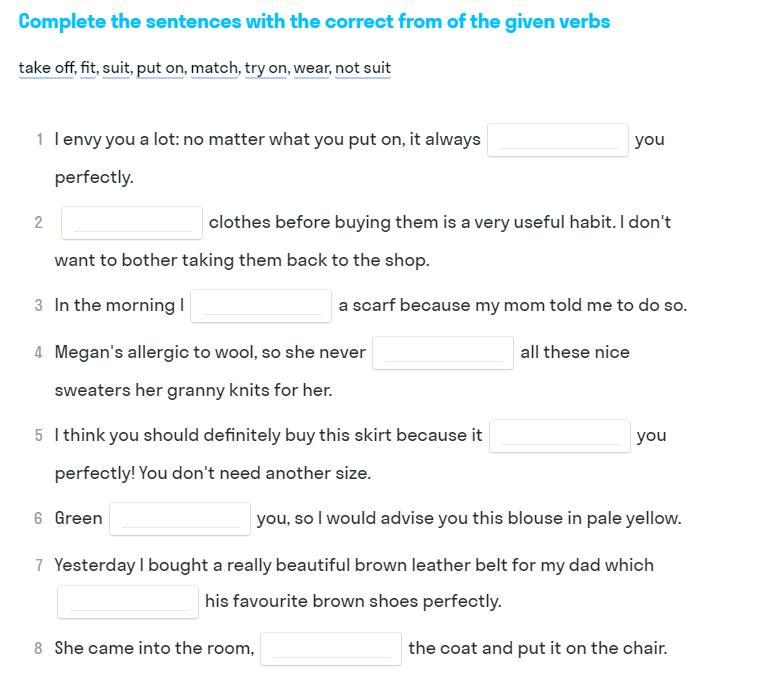Focus the blank after 'so she never'

tap(443, 353)
